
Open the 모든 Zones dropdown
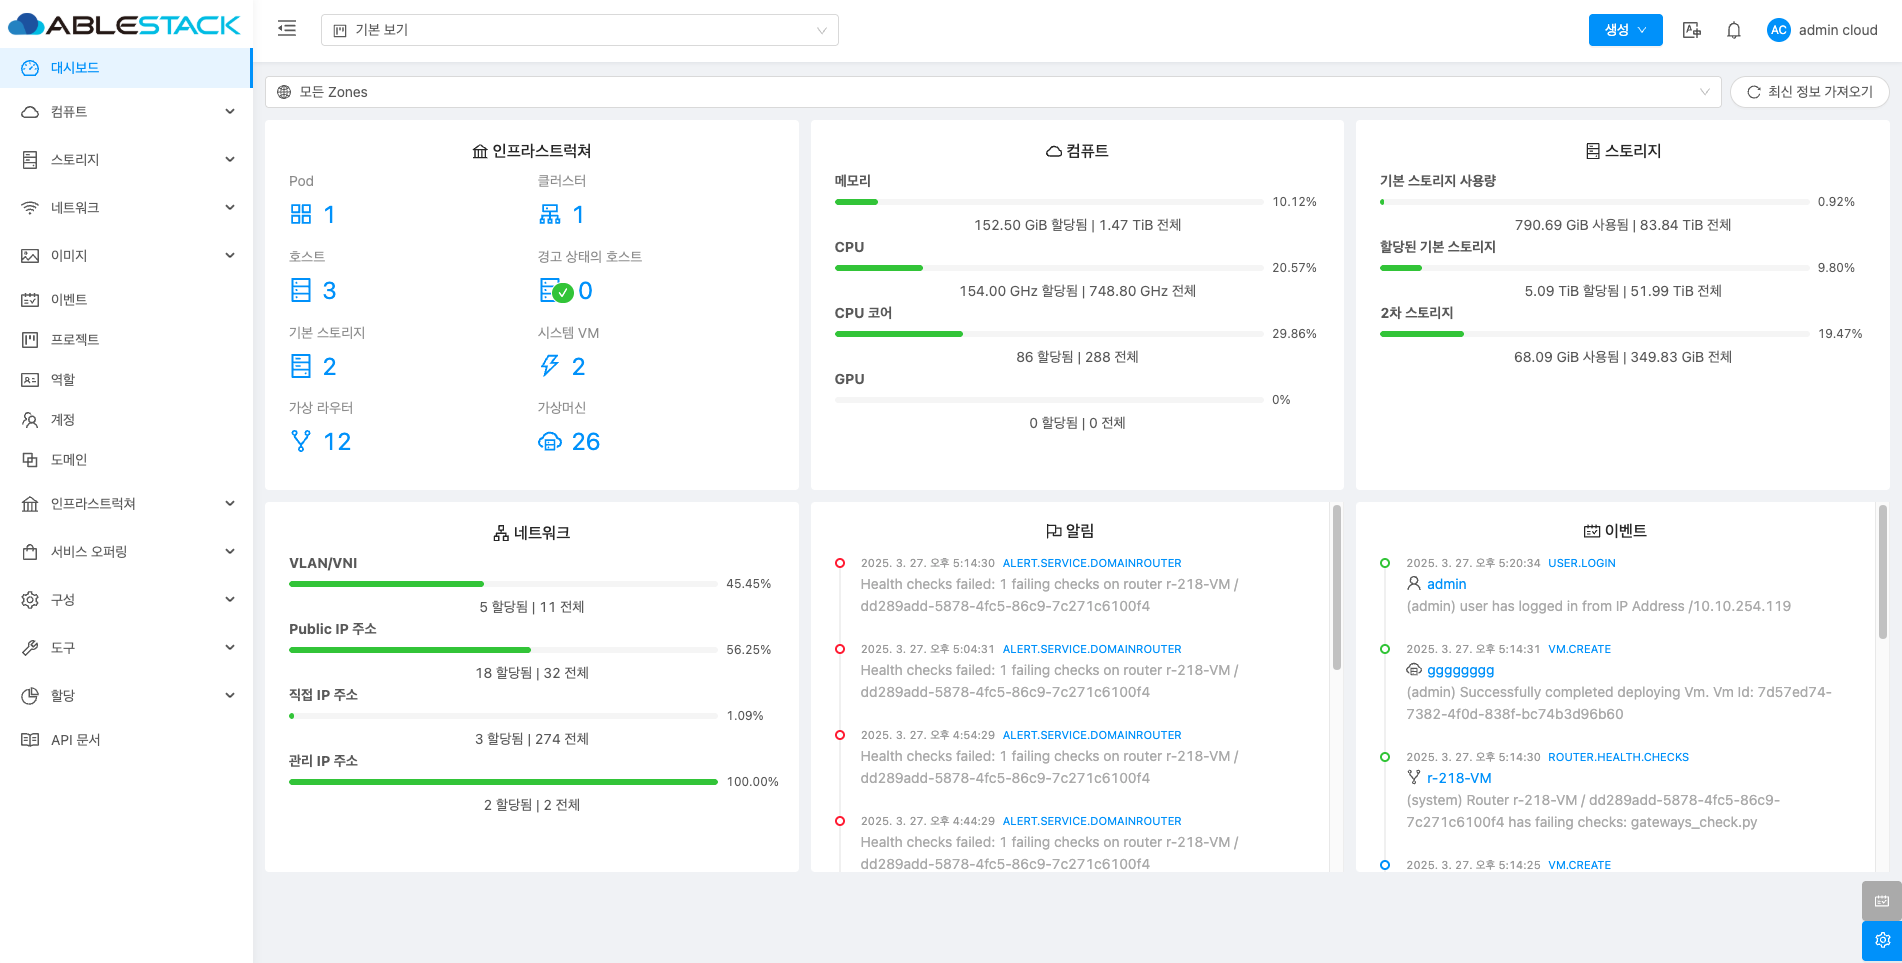[992, 92]
